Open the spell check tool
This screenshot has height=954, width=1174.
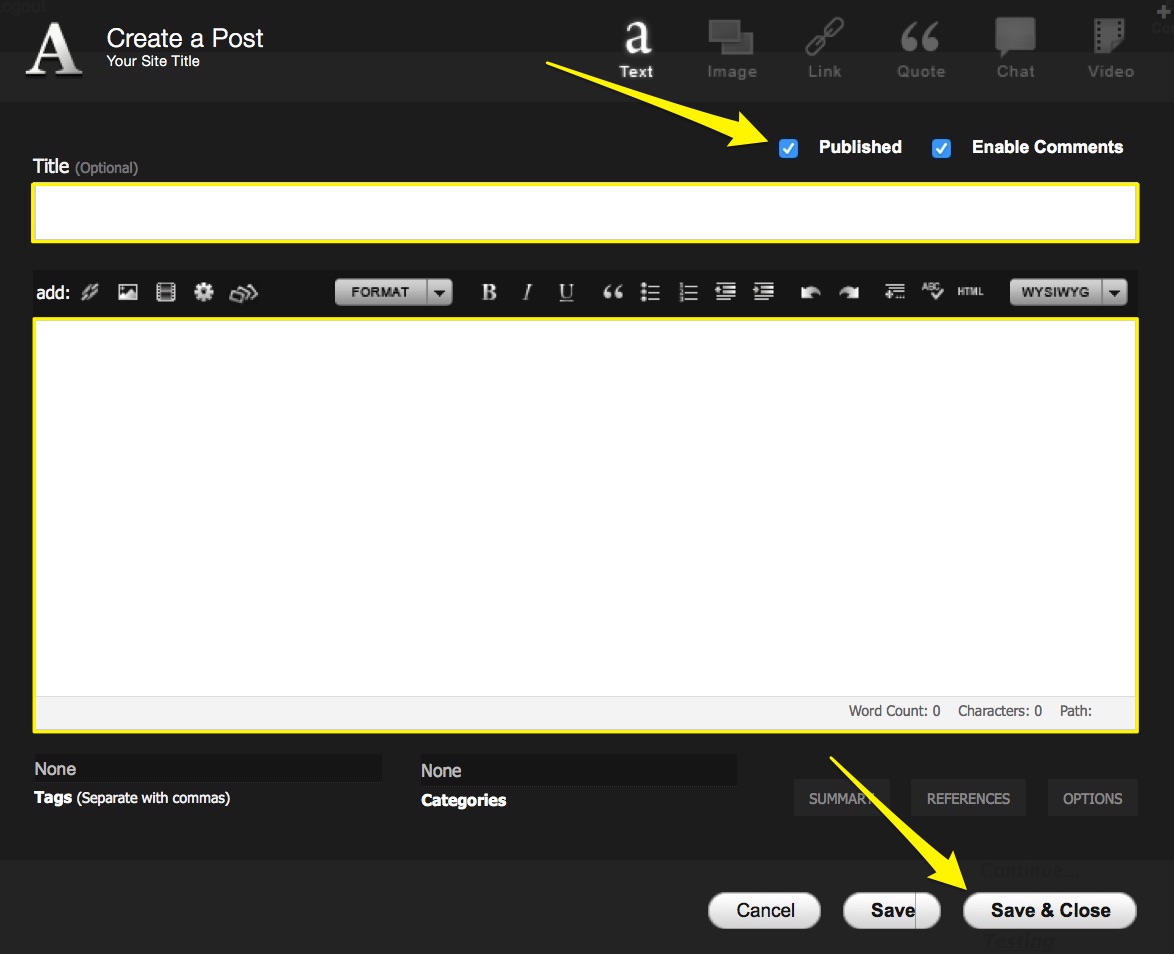click(x=932, y=291)
